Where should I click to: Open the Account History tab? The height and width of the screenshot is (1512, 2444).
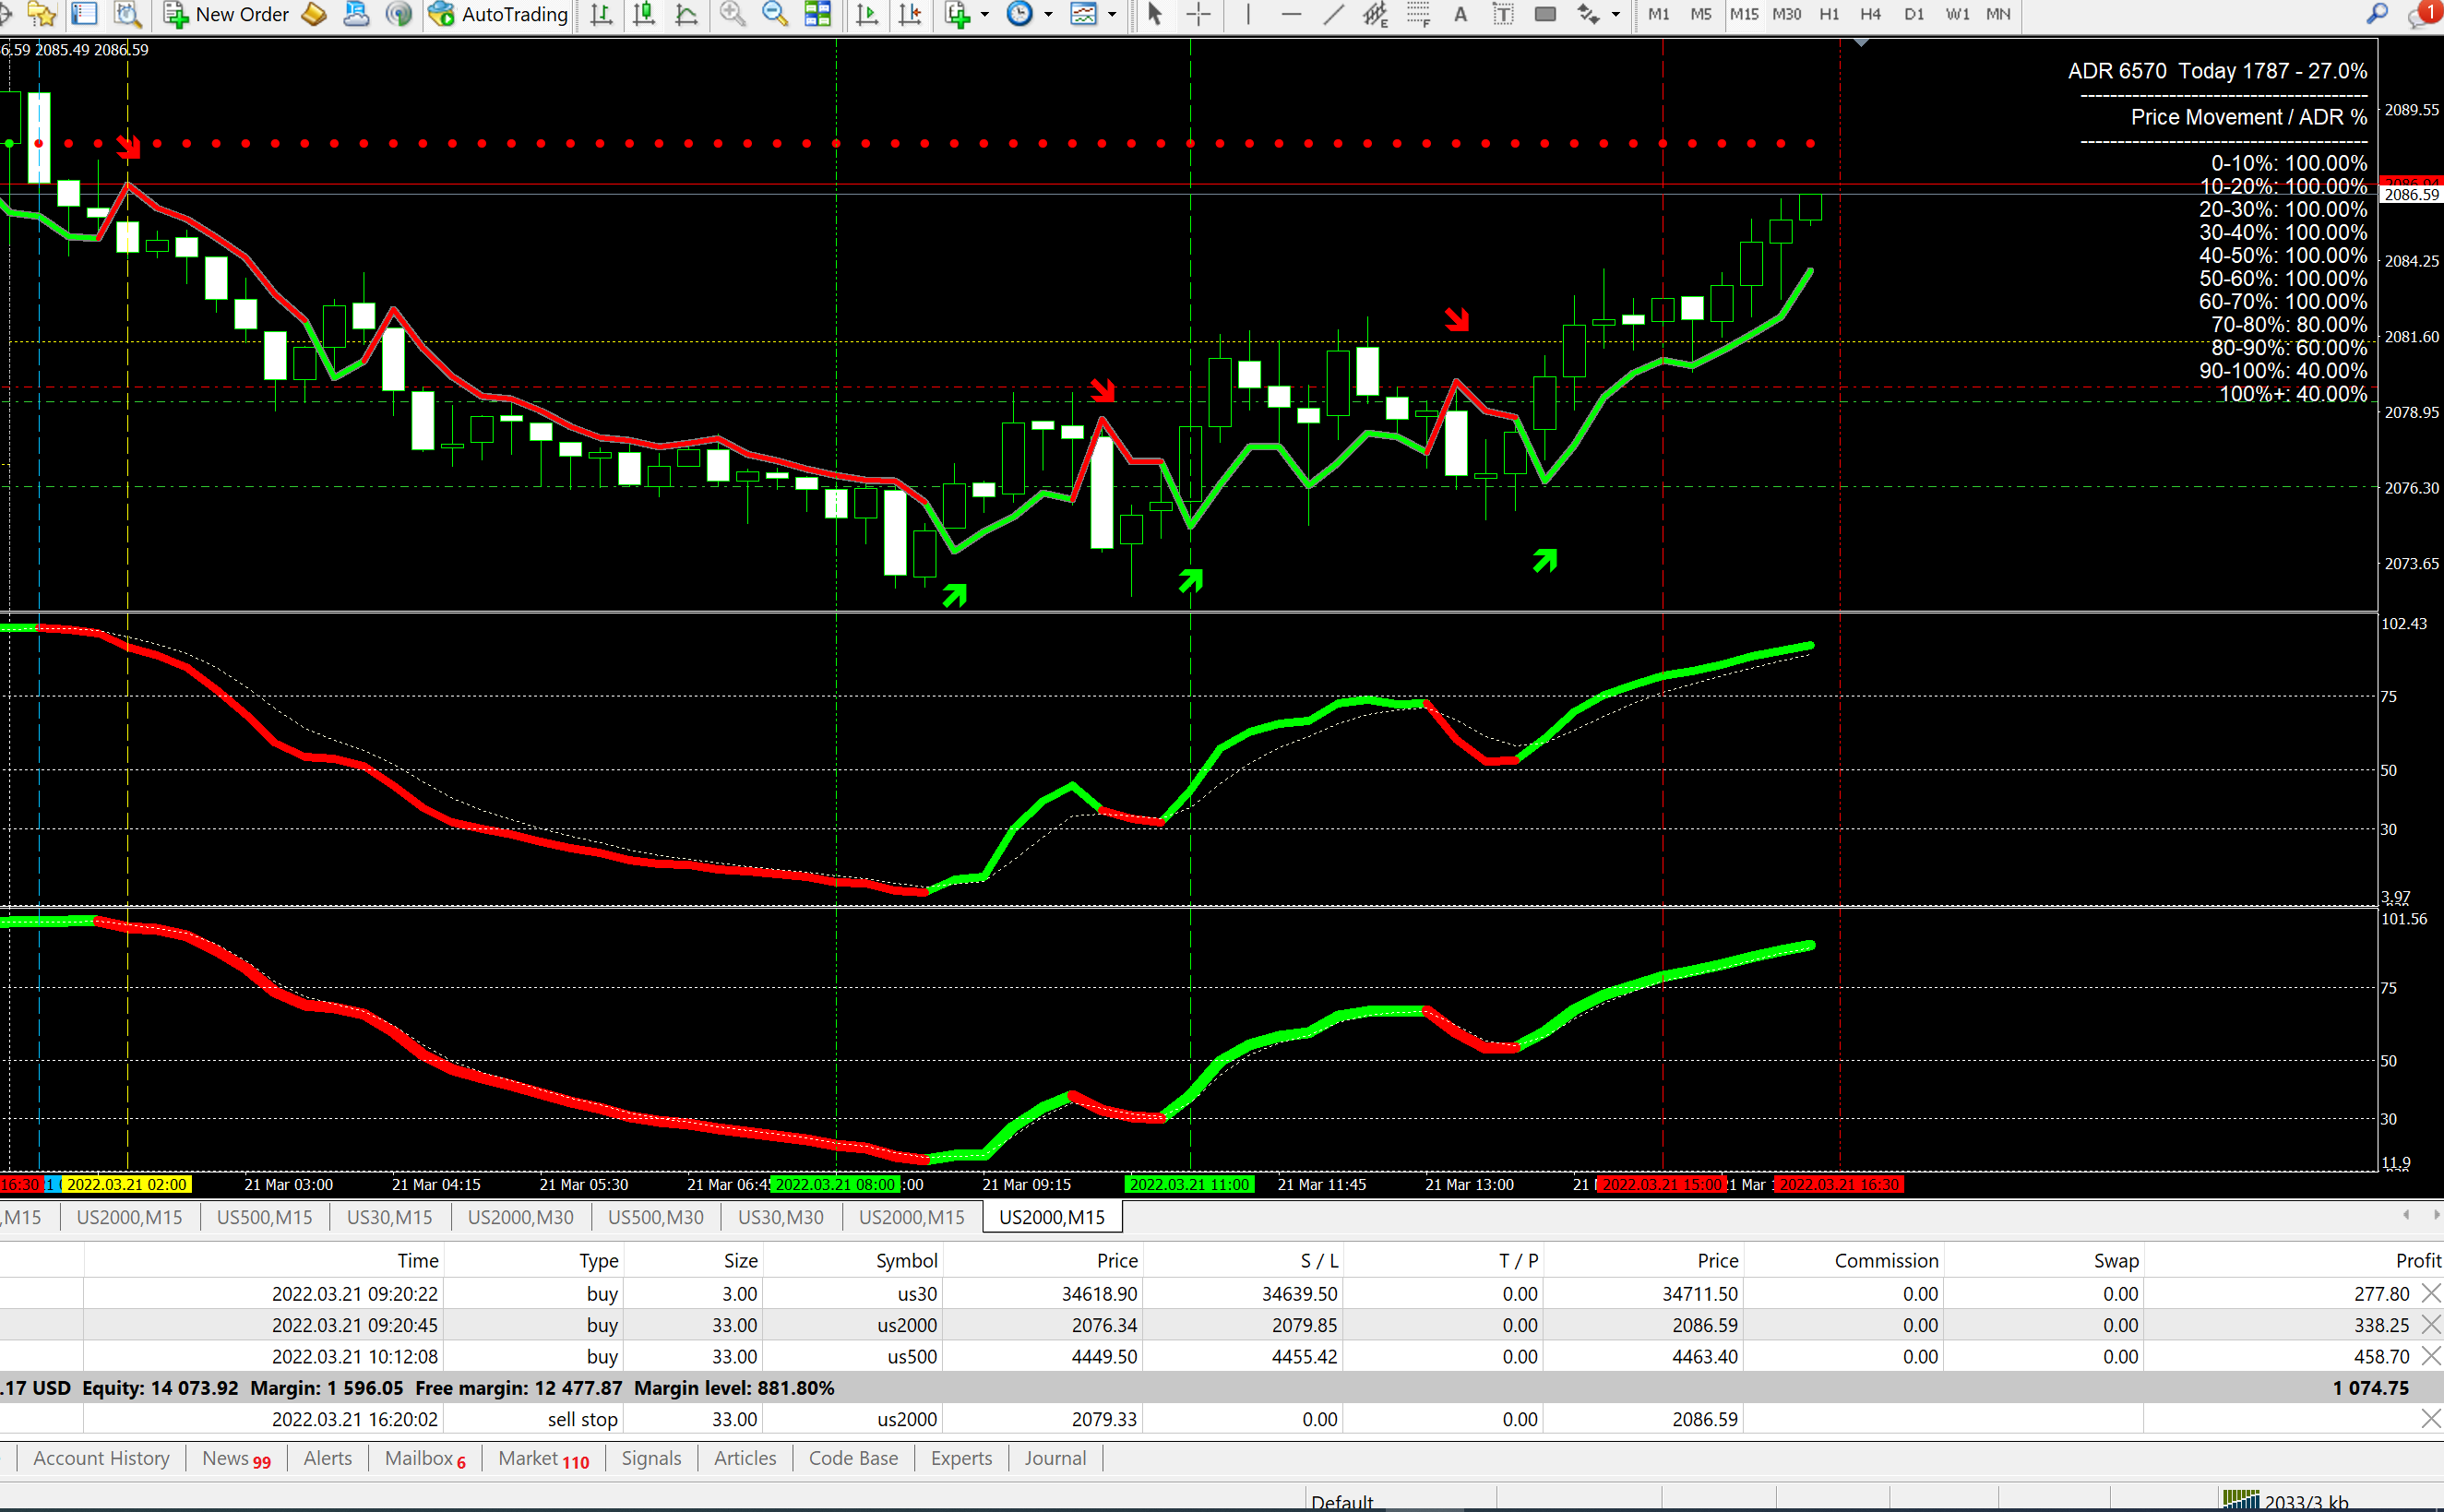click(x=101, y=1458)
